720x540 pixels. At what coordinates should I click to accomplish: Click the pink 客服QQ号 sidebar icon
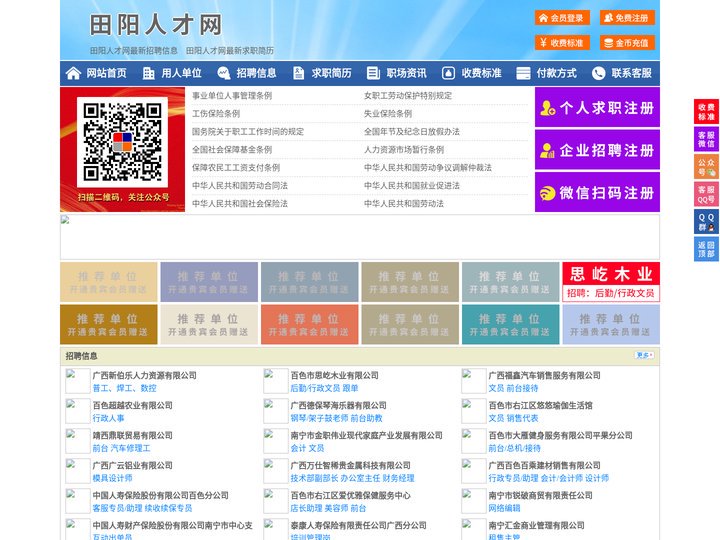(x=706, y=194)
